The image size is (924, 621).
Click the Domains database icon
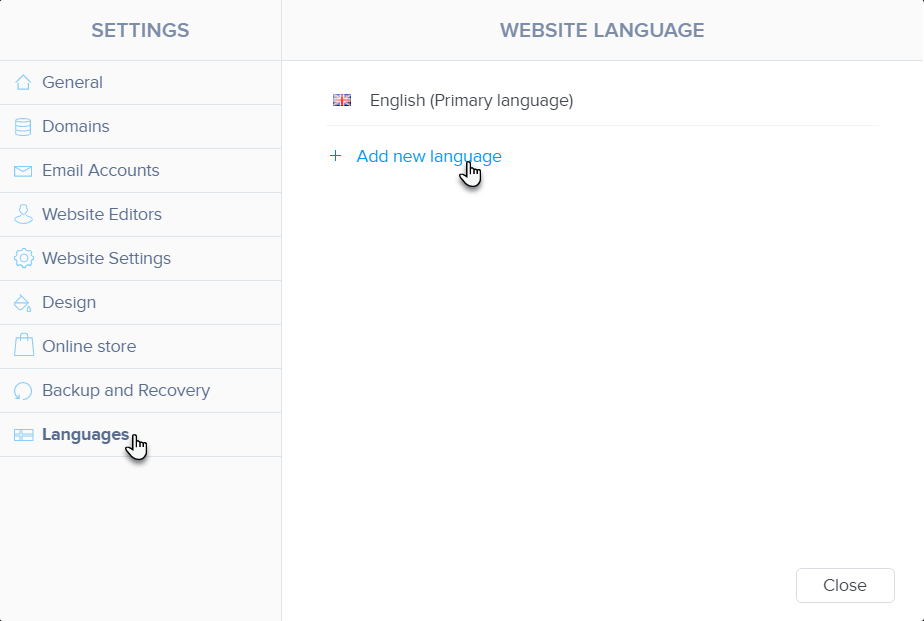23,127
